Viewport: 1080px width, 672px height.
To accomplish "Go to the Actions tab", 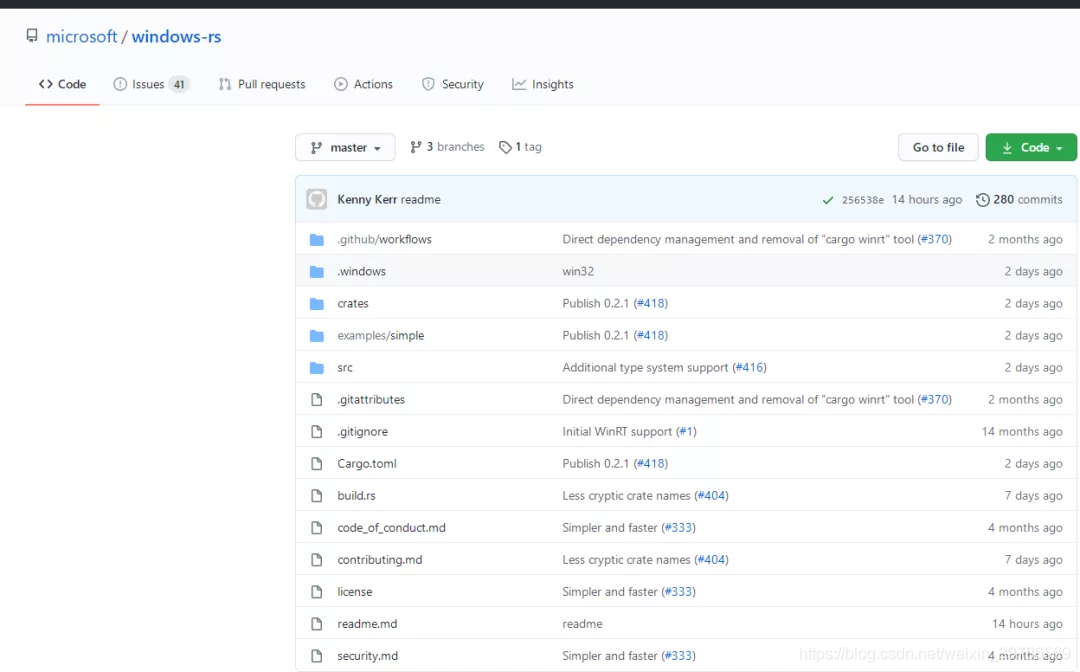I will point(364,84).
